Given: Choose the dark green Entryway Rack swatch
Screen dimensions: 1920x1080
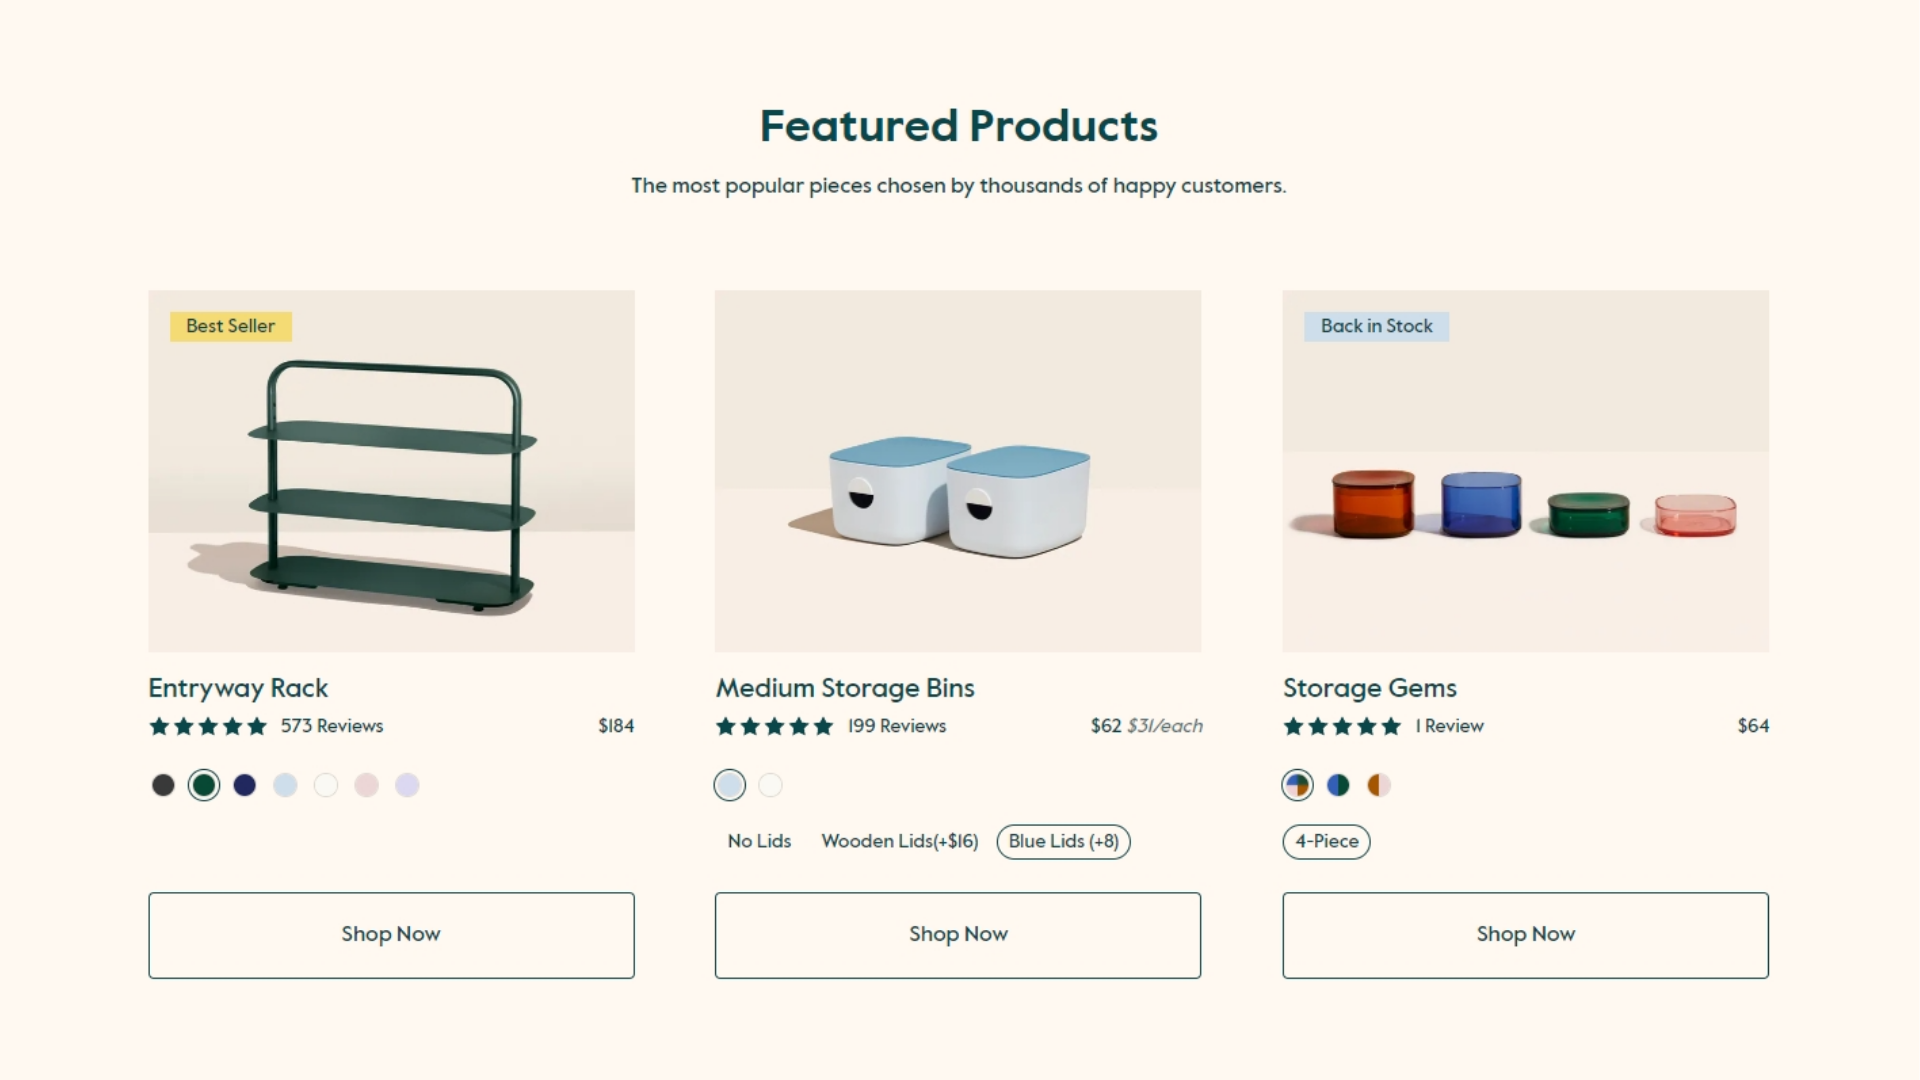Looking at the screenshot, I should point(204,786).
